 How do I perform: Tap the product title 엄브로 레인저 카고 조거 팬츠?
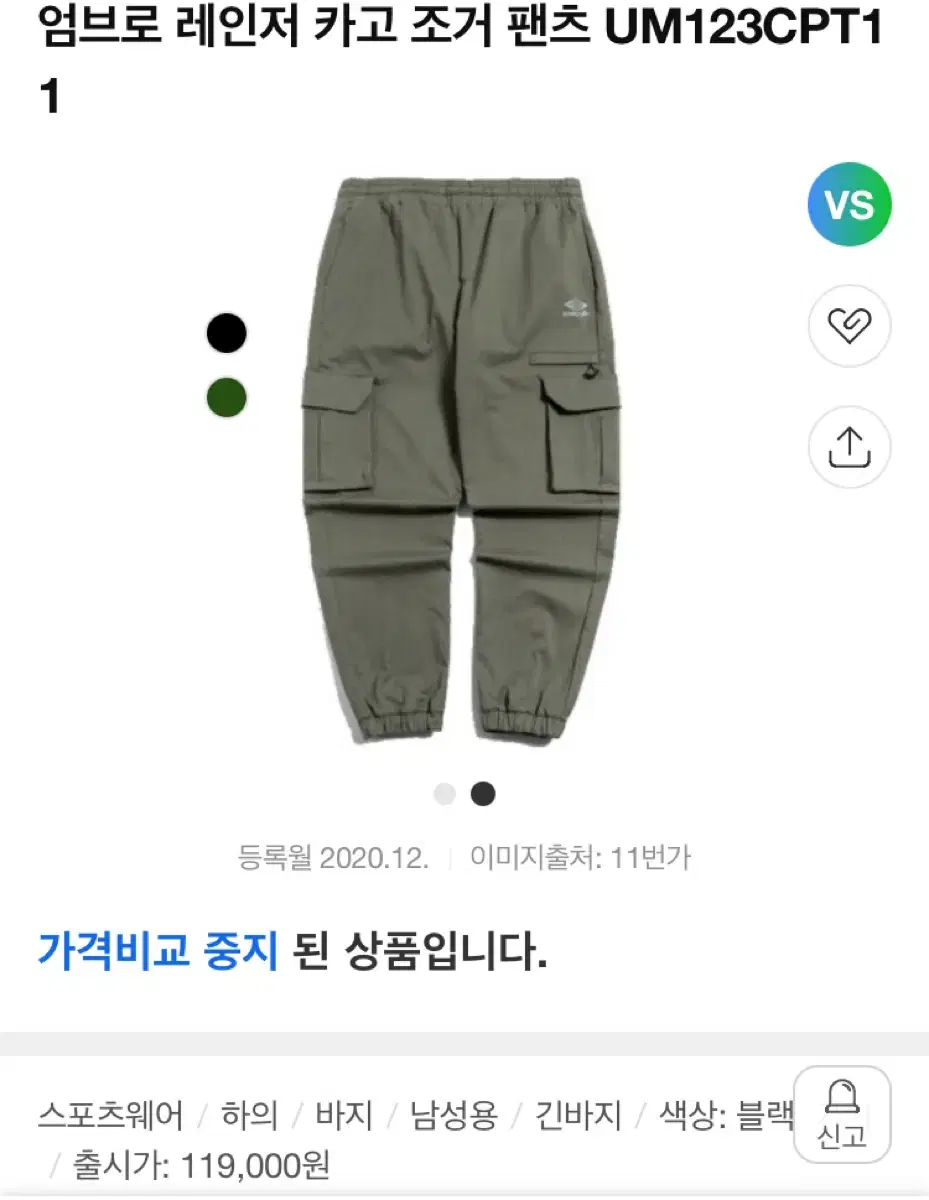(313, 30)
